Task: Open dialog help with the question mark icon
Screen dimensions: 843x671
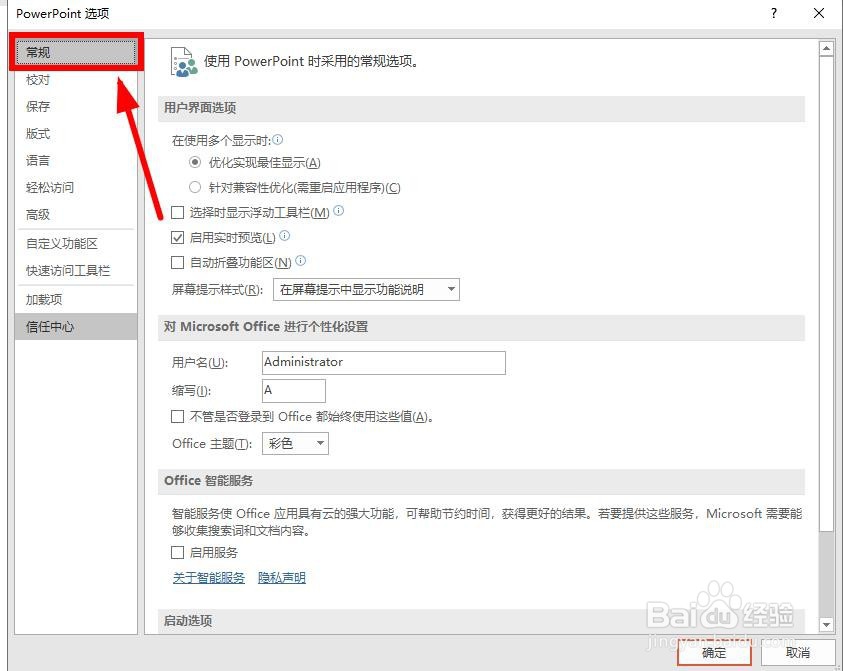Action: point(772,13)
